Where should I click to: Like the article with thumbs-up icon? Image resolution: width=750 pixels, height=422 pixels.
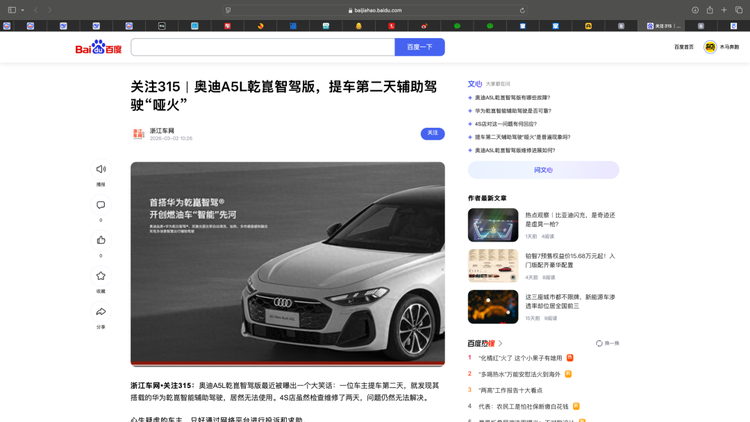click(x=101, y=240)
